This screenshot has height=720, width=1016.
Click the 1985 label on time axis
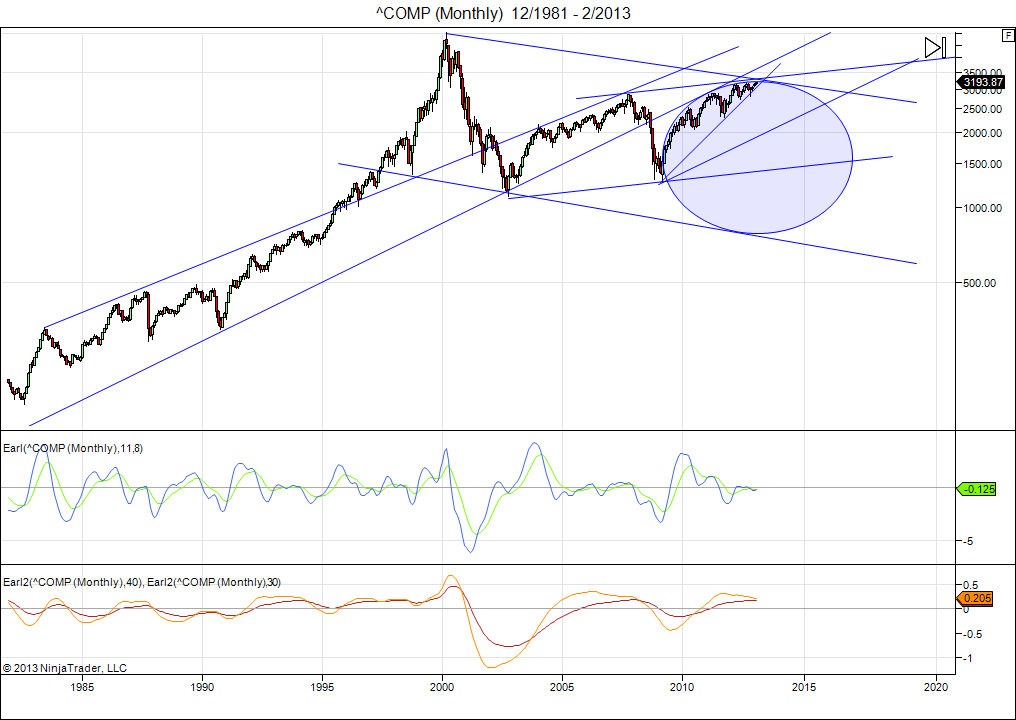[x=82, y=687]
